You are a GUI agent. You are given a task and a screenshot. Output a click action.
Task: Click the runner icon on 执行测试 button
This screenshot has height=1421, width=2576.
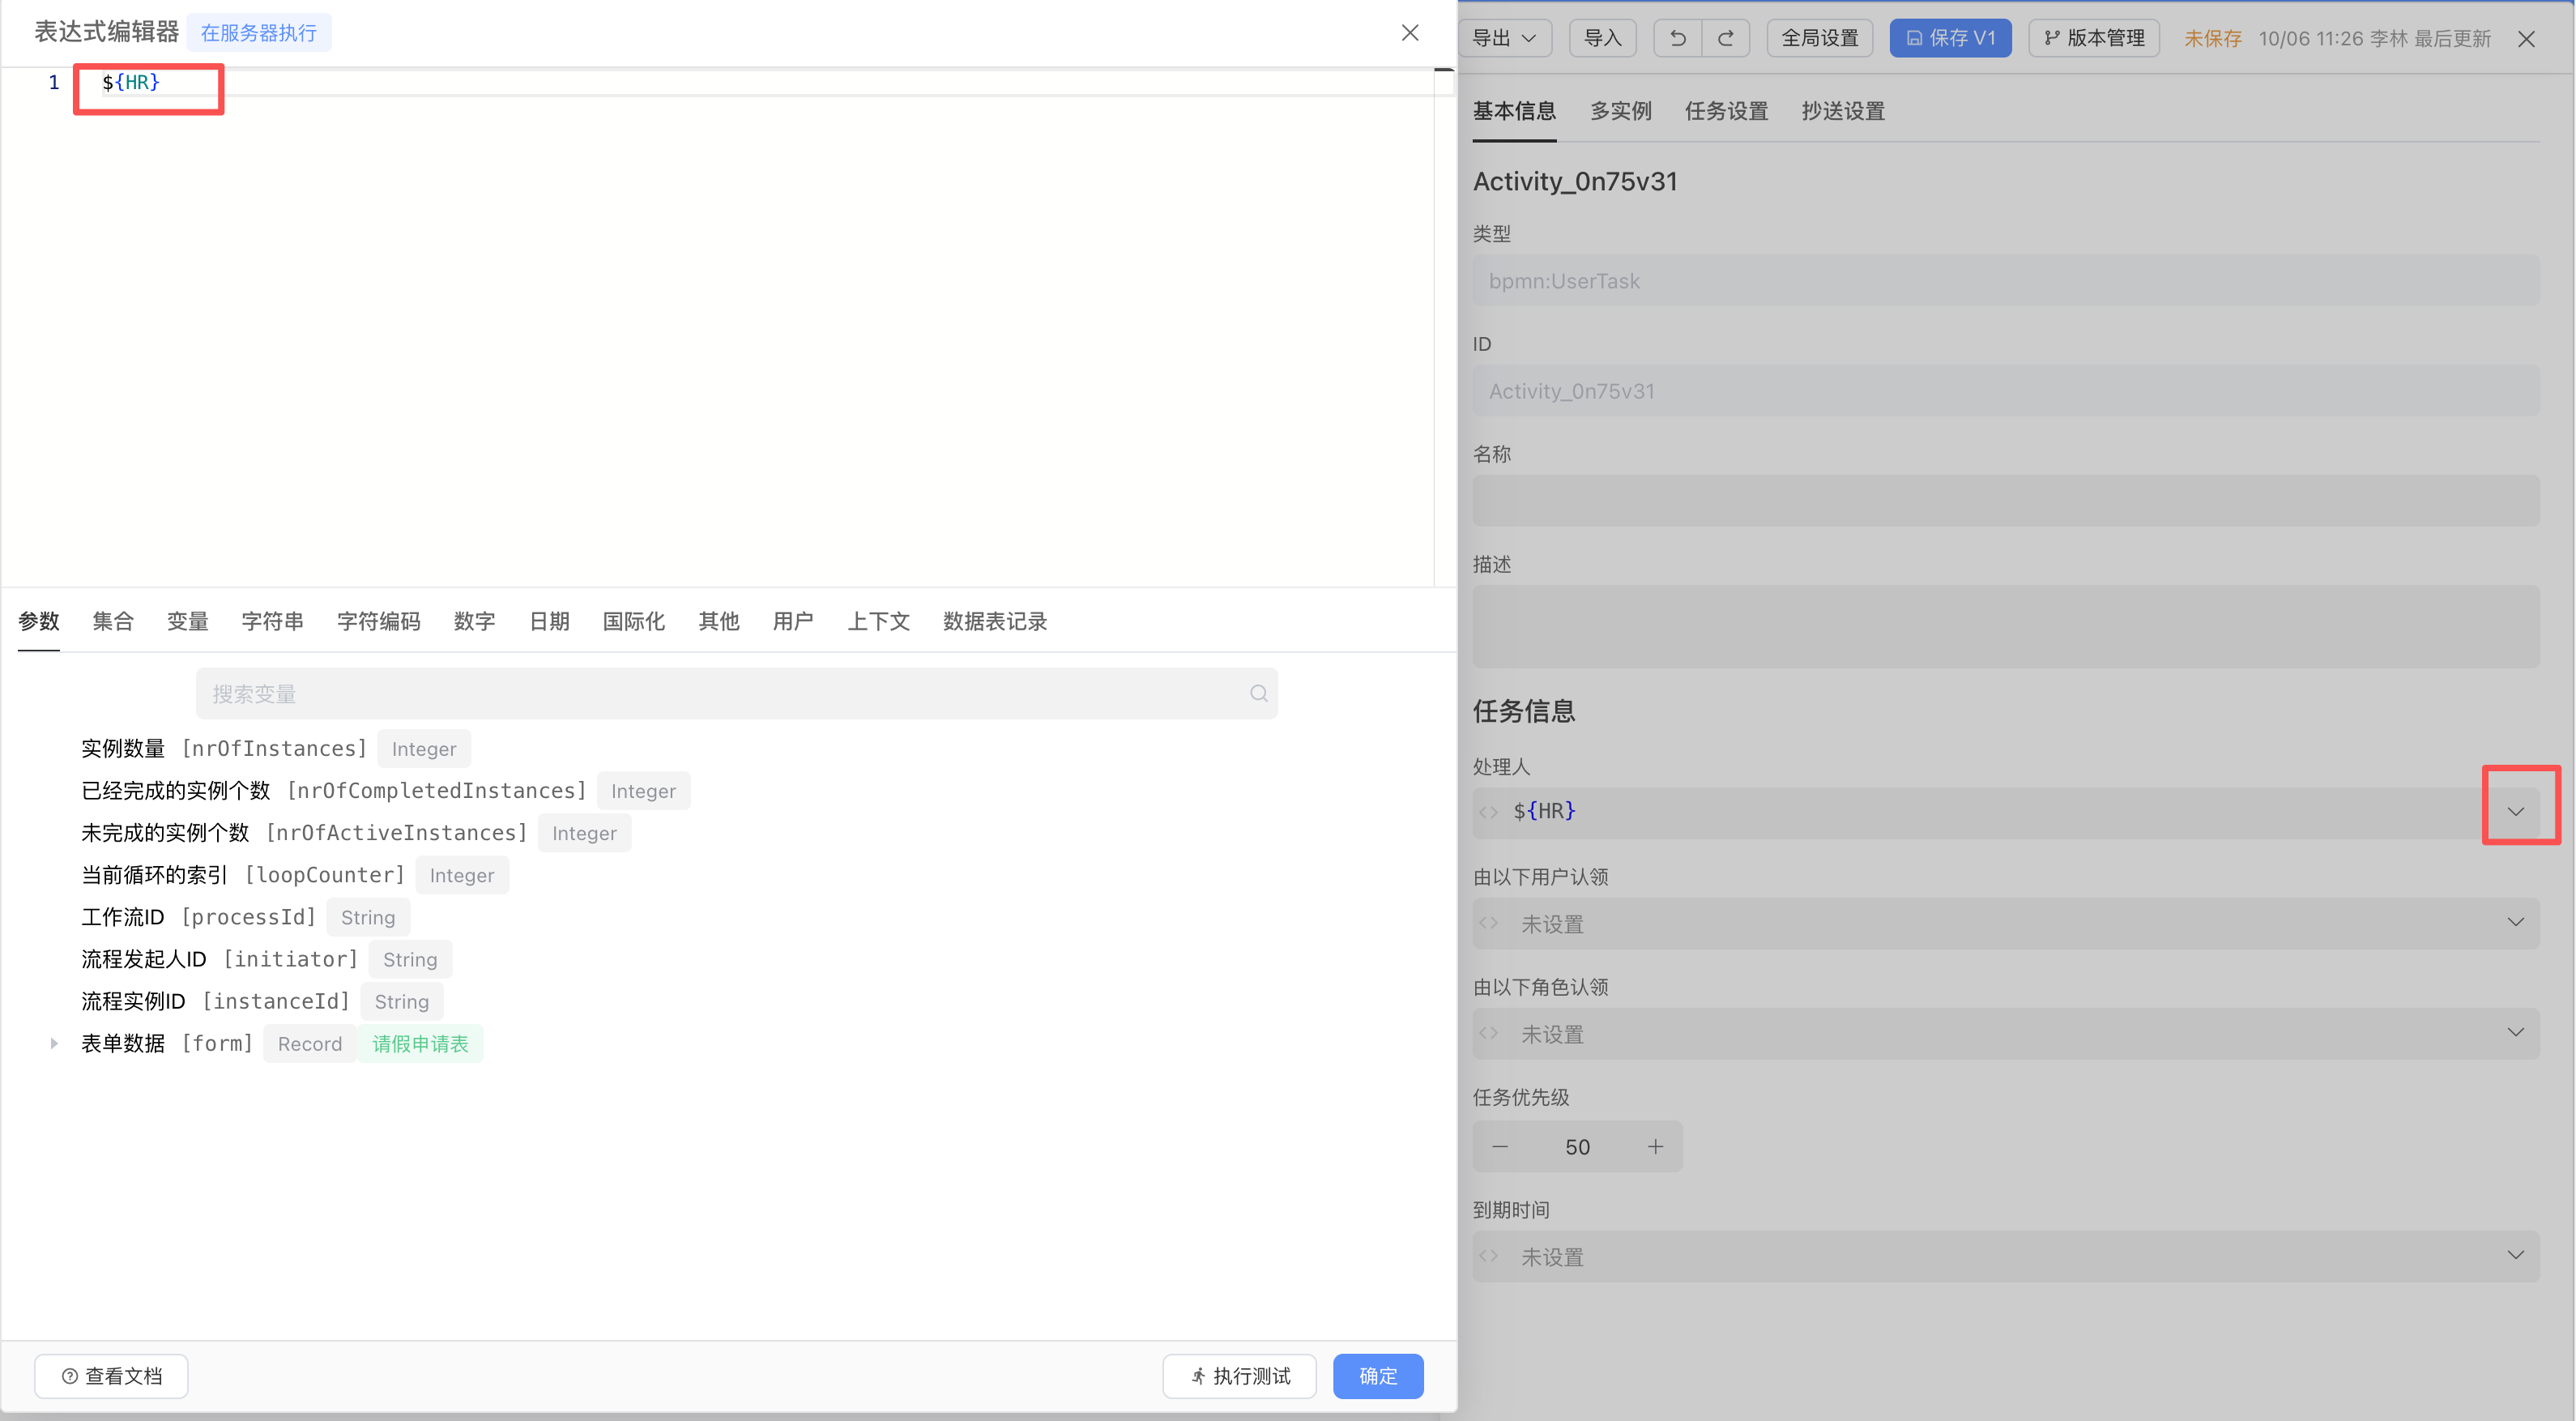point(1198,1376)
